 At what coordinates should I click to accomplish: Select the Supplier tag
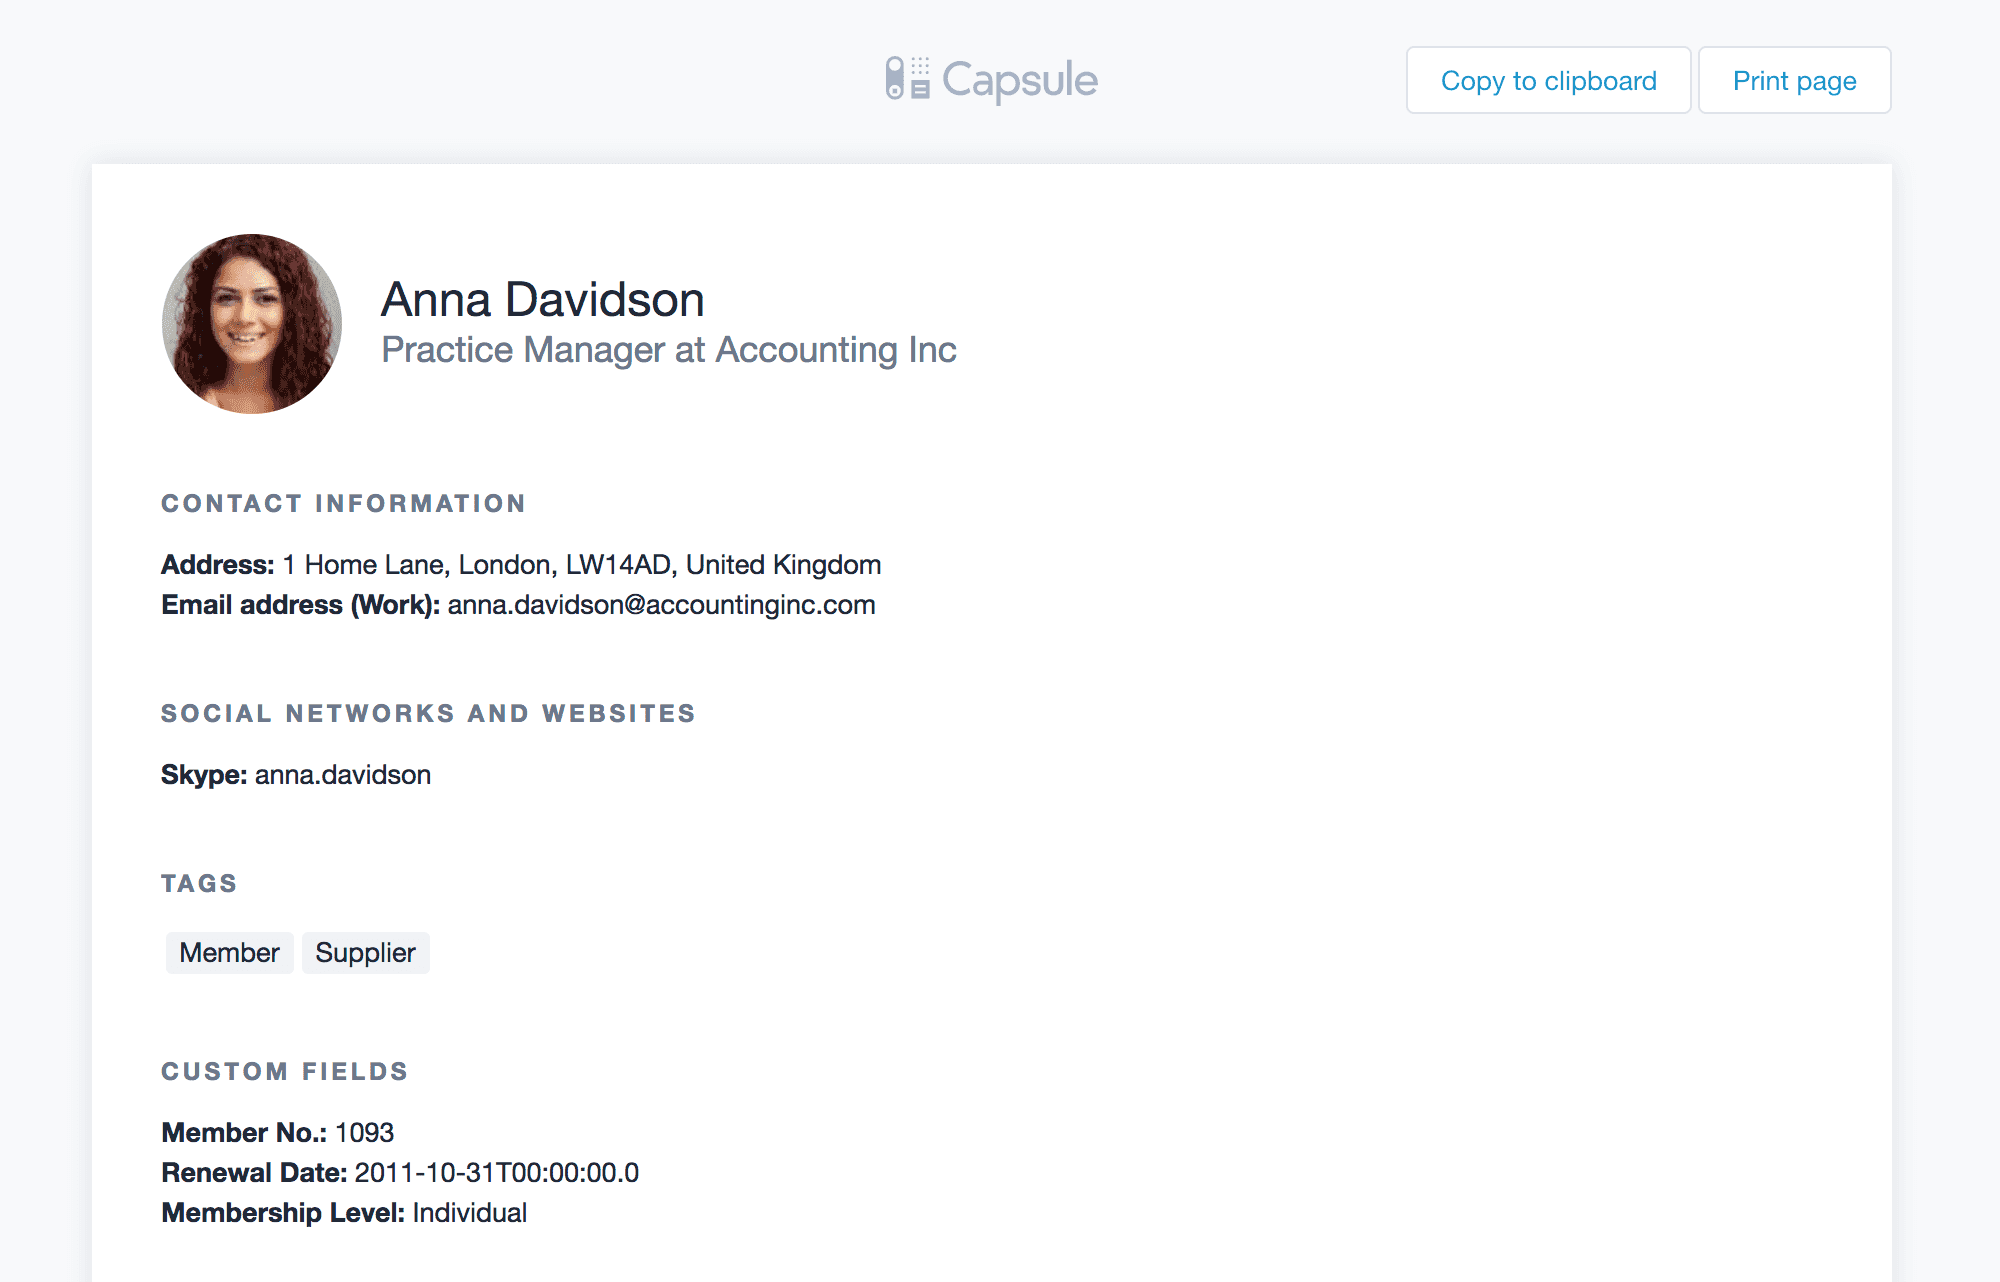tap(365, 953)
